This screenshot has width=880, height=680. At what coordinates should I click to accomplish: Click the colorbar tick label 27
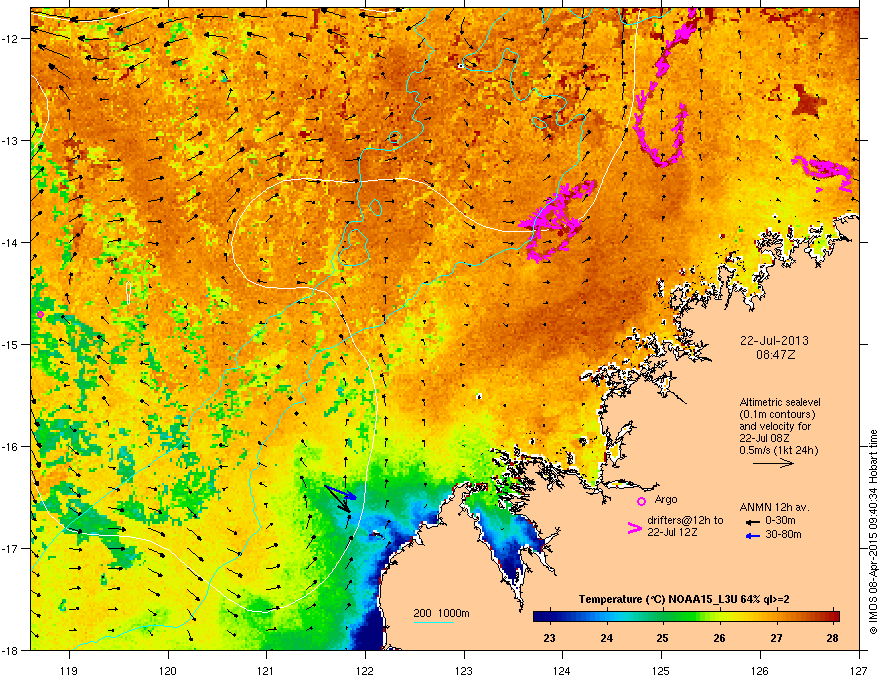pos(776,638)
